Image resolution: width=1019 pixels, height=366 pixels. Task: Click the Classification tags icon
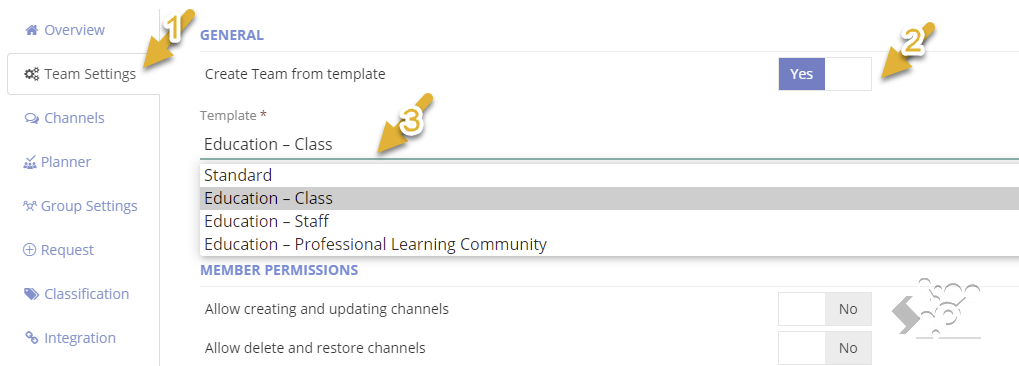point(31,294)
